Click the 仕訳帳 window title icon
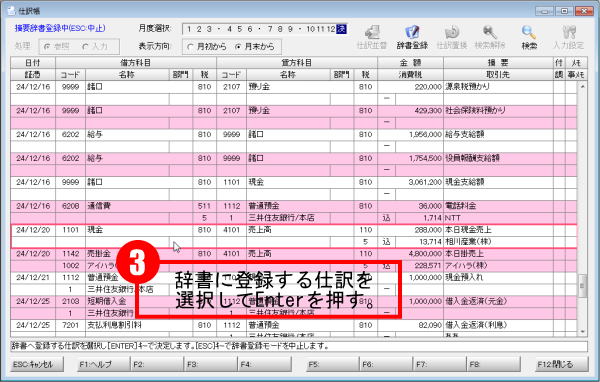The width and height of the screenshot is (600, 382). 11,11
